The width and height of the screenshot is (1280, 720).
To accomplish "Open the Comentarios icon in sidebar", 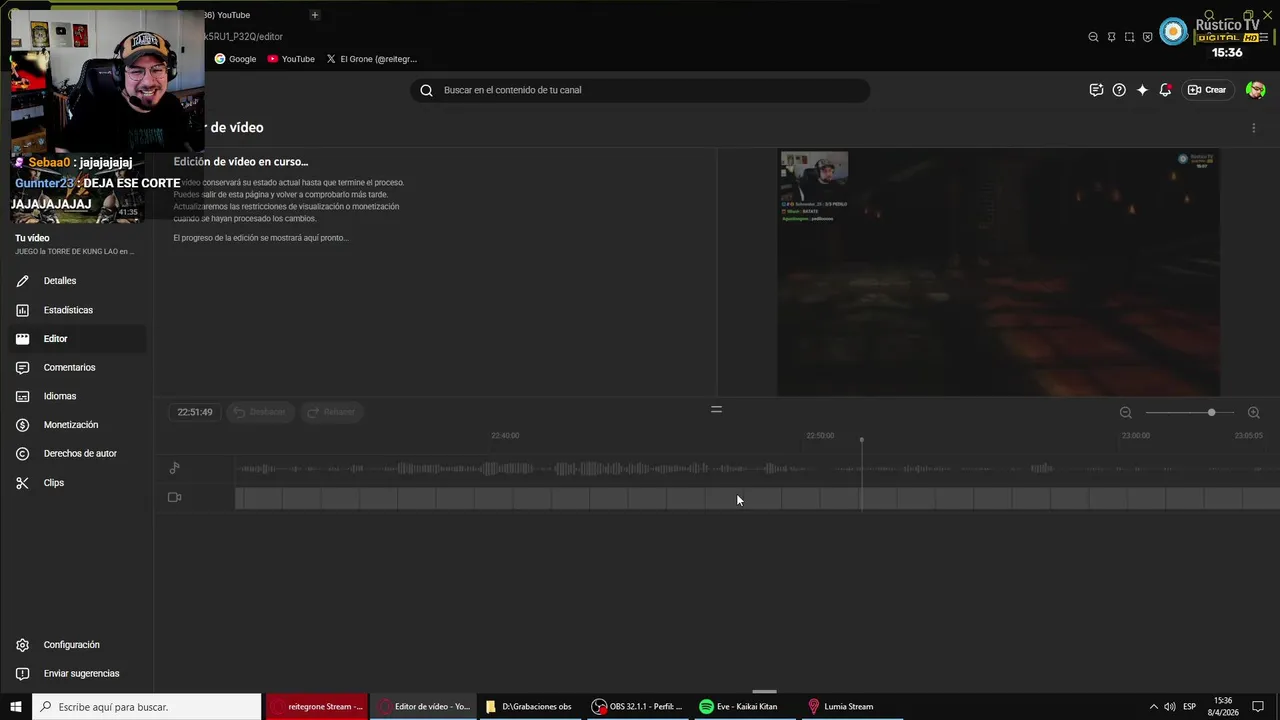I will coord(22,368).
